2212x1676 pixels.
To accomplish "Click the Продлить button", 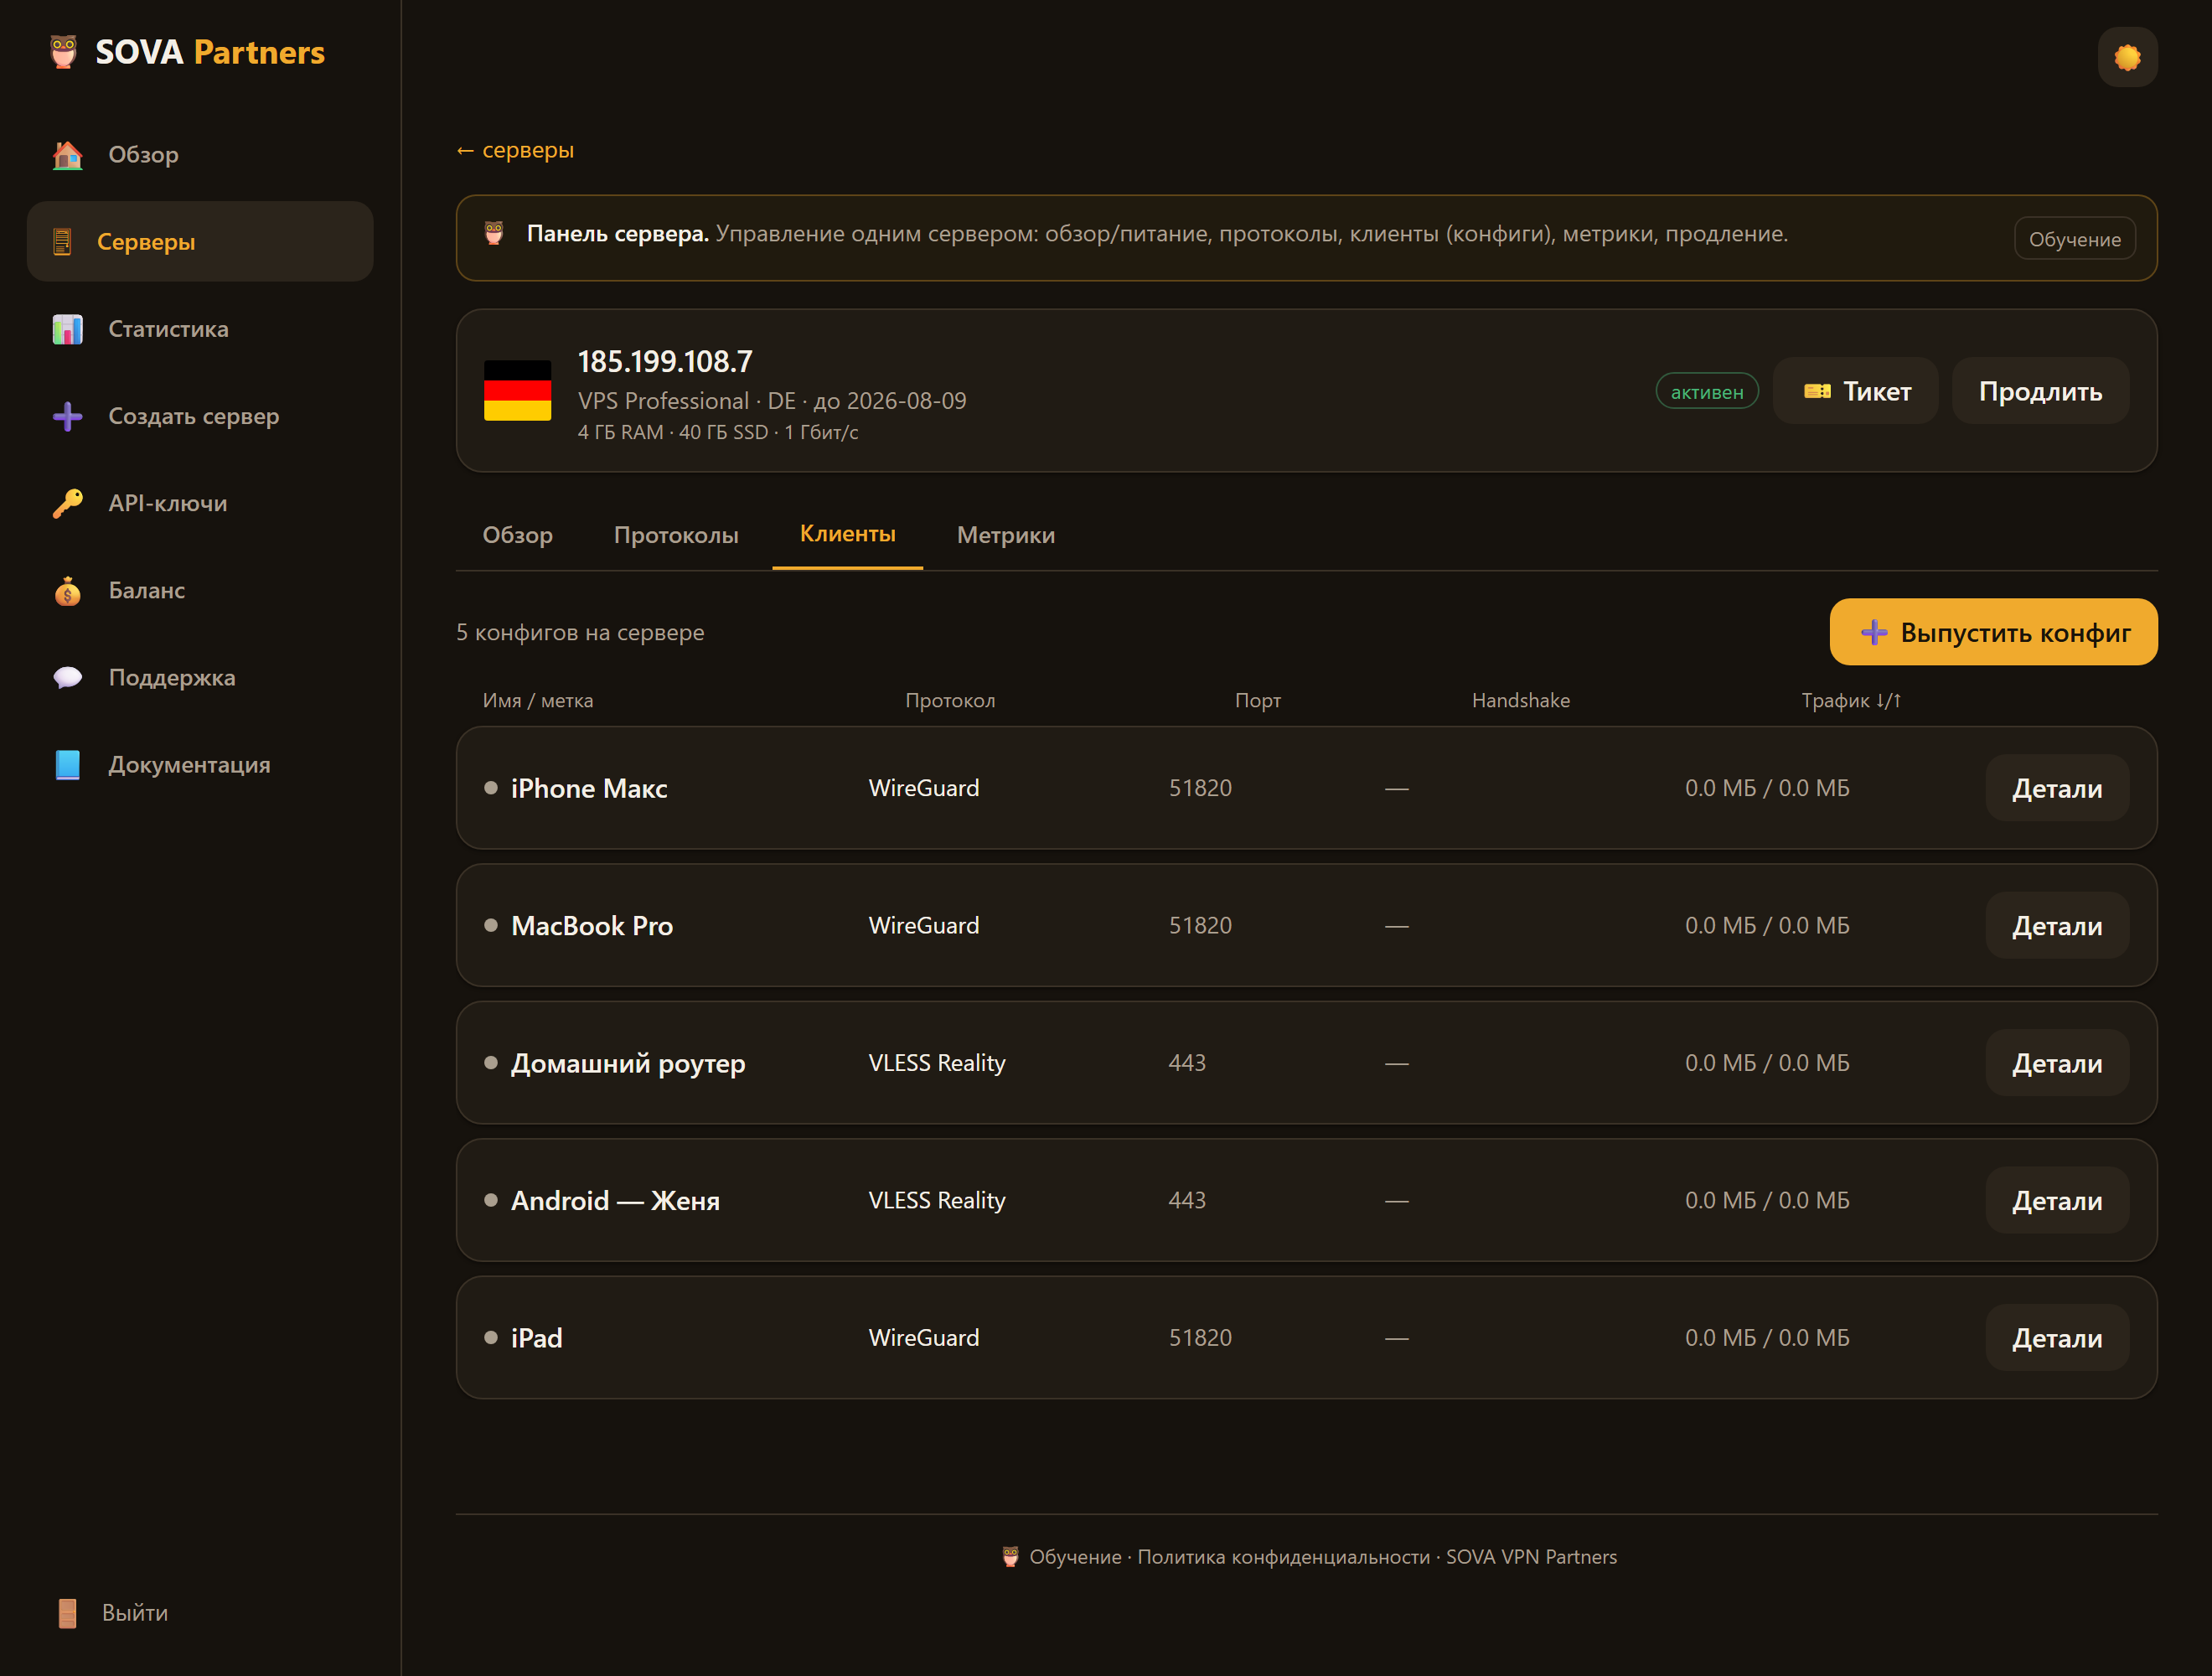I will pos(2040,391).
